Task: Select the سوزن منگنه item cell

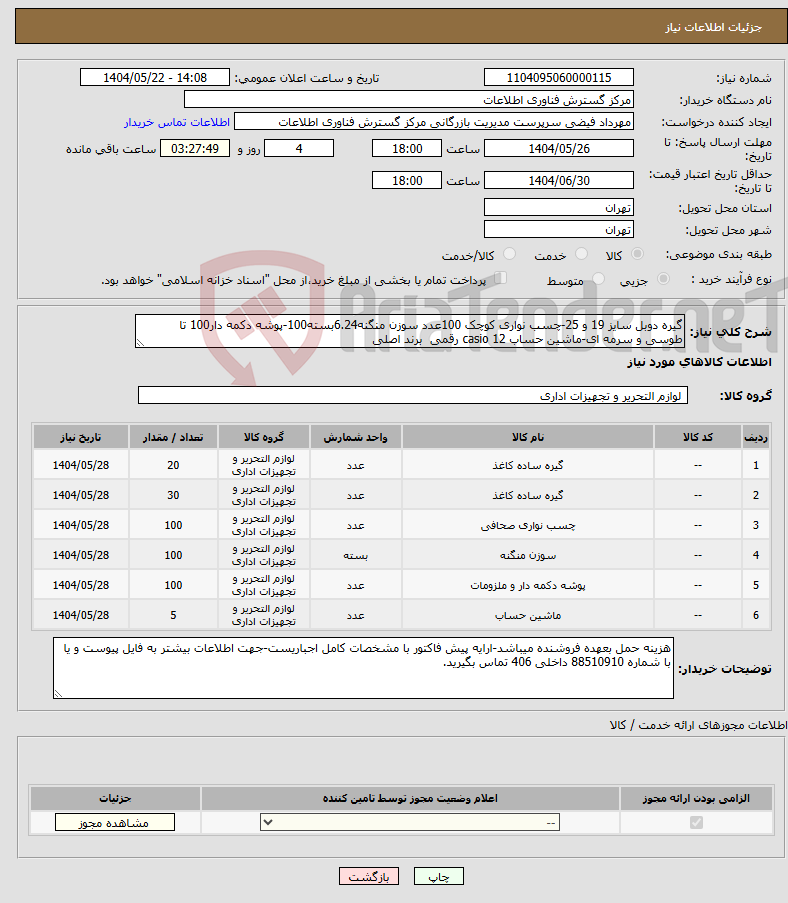Action: (528, 555)
